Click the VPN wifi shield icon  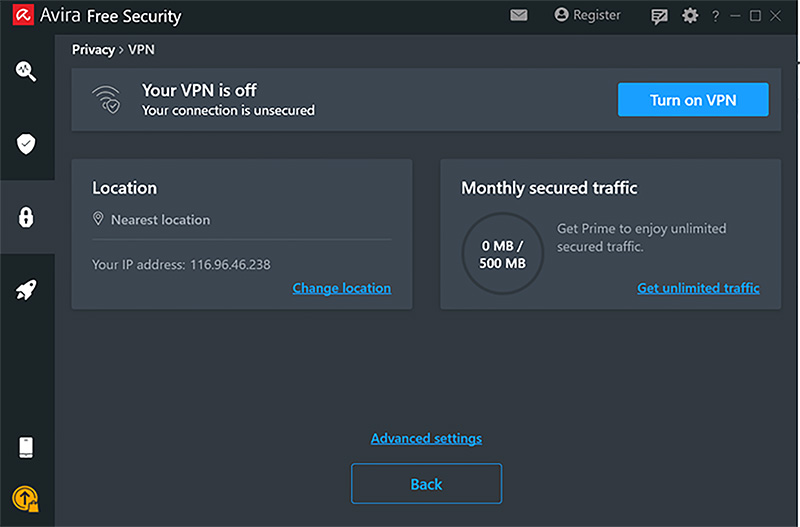point(106,99)
